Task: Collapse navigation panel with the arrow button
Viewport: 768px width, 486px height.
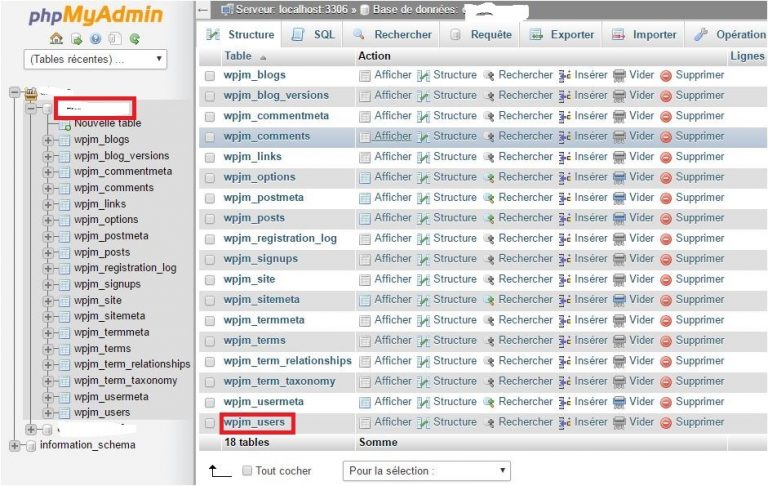Action: coord(203,9)
